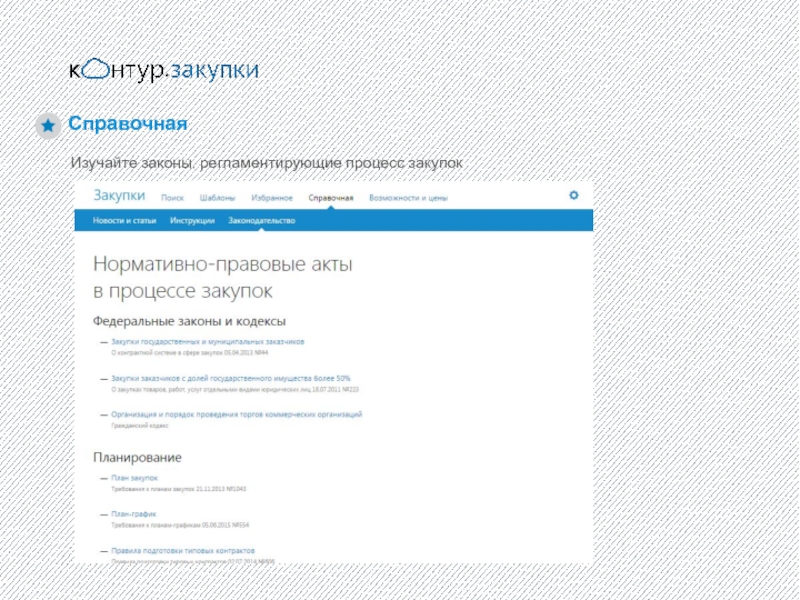Click the text 'Гражданский кодекс'
The width and height of the screenshot is (800, 600).
[140, 426]
